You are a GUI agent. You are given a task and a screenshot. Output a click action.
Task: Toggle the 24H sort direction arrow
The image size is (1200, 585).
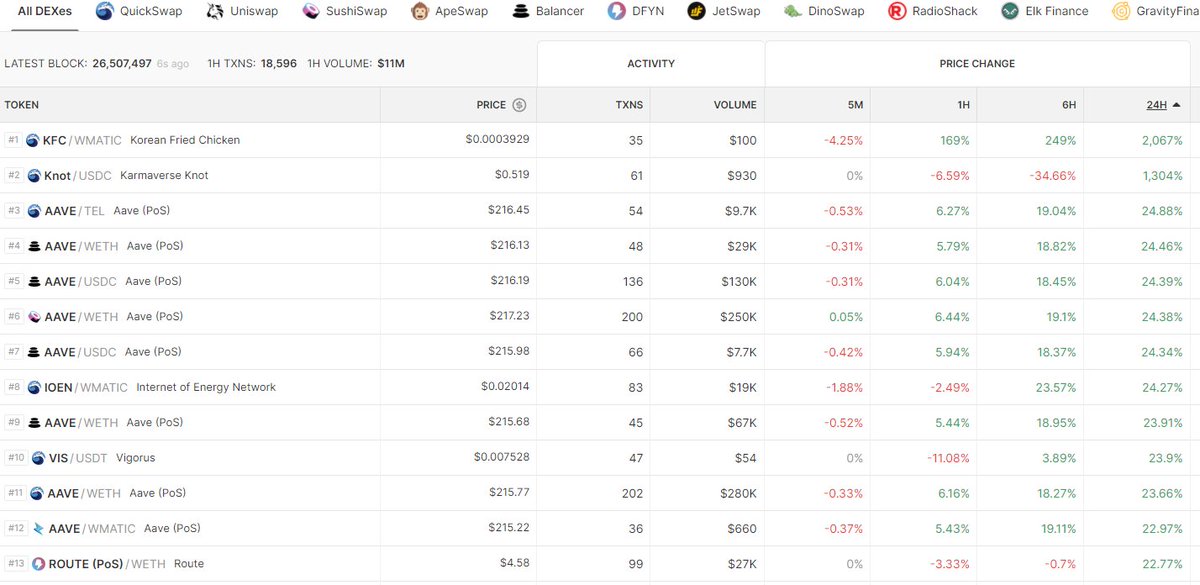pos(1176,105)
